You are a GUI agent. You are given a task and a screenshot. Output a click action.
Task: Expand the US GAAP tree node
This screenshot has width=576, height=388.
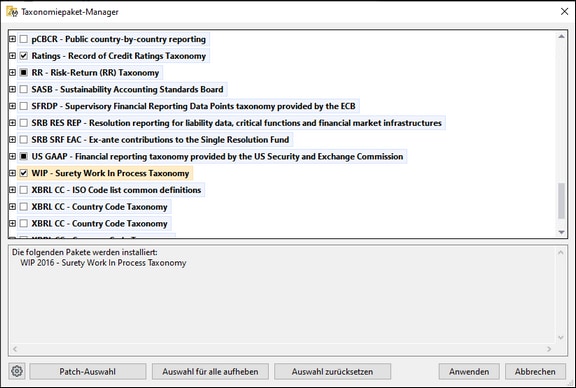(12, 157)
